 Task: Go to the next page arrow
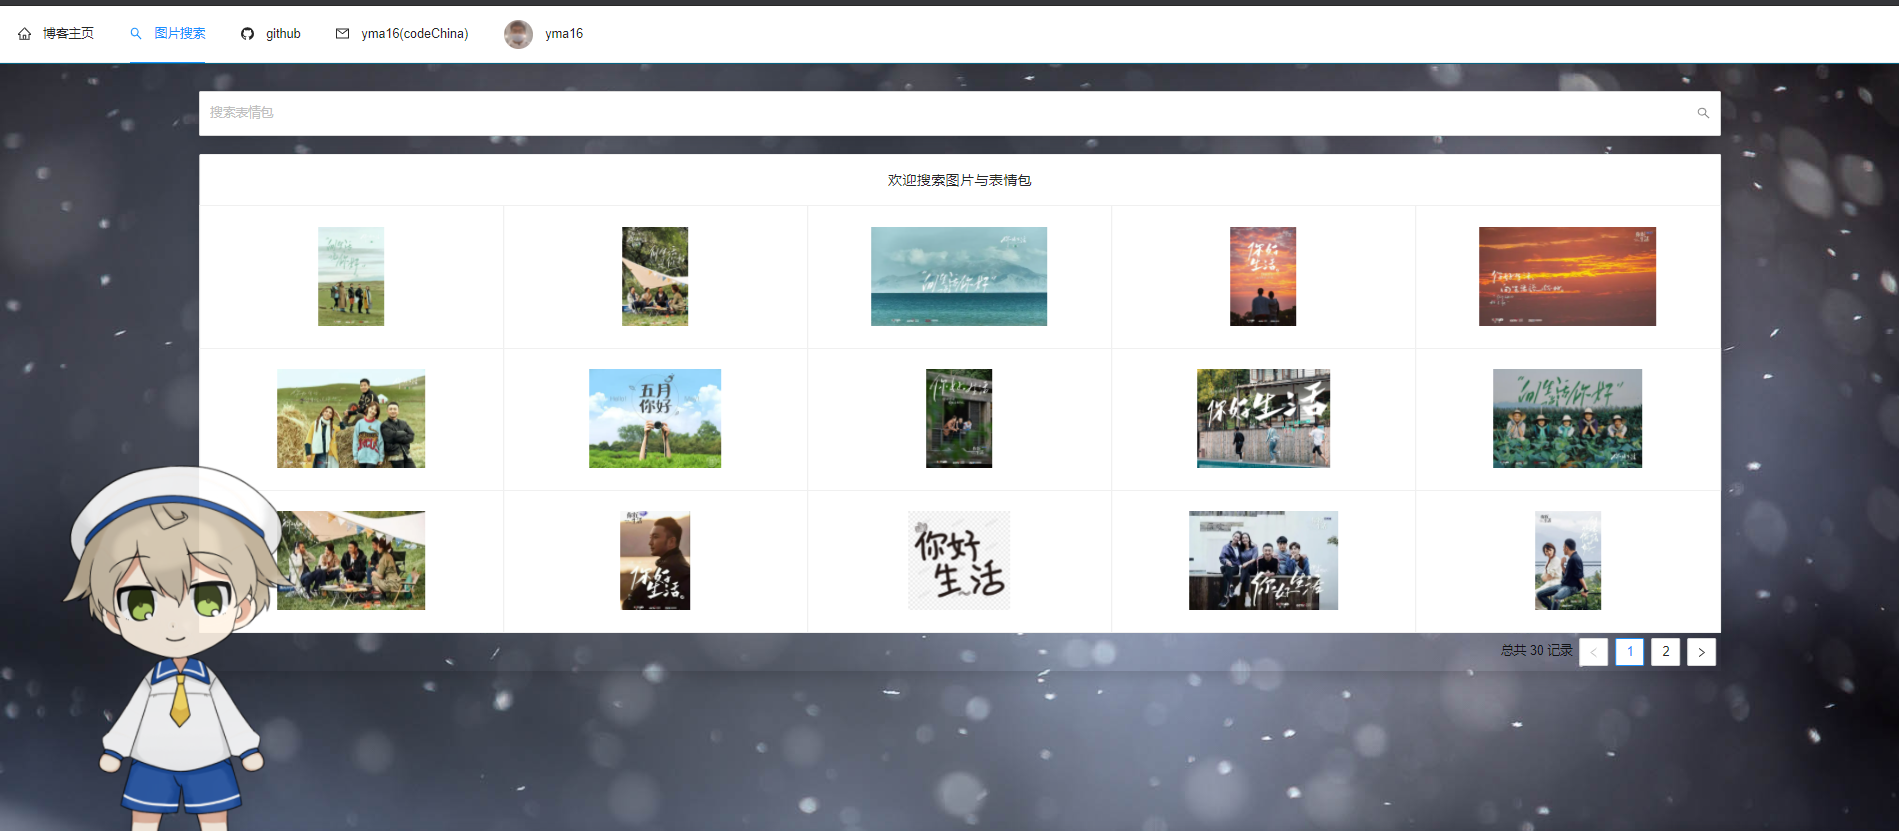click(x=1701, y=652)
